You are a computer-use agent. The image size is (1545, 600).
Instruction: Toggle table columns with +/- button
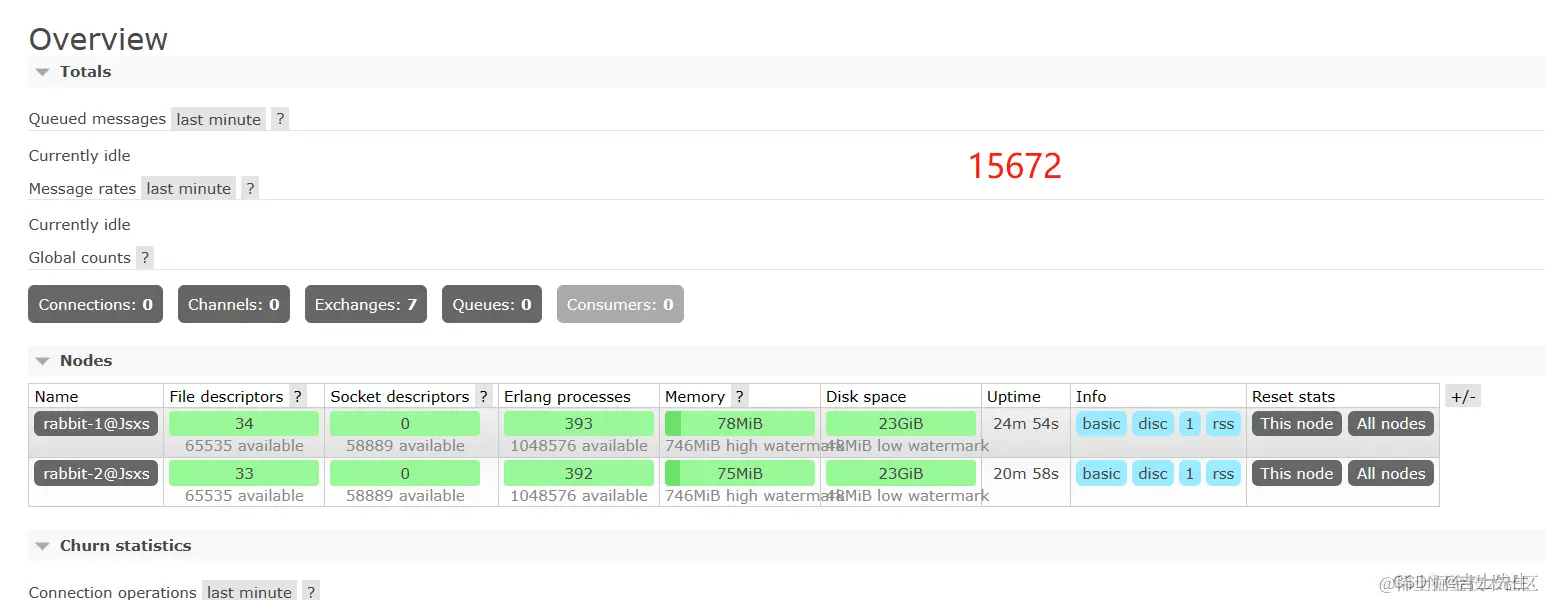tap(1463, 396)
